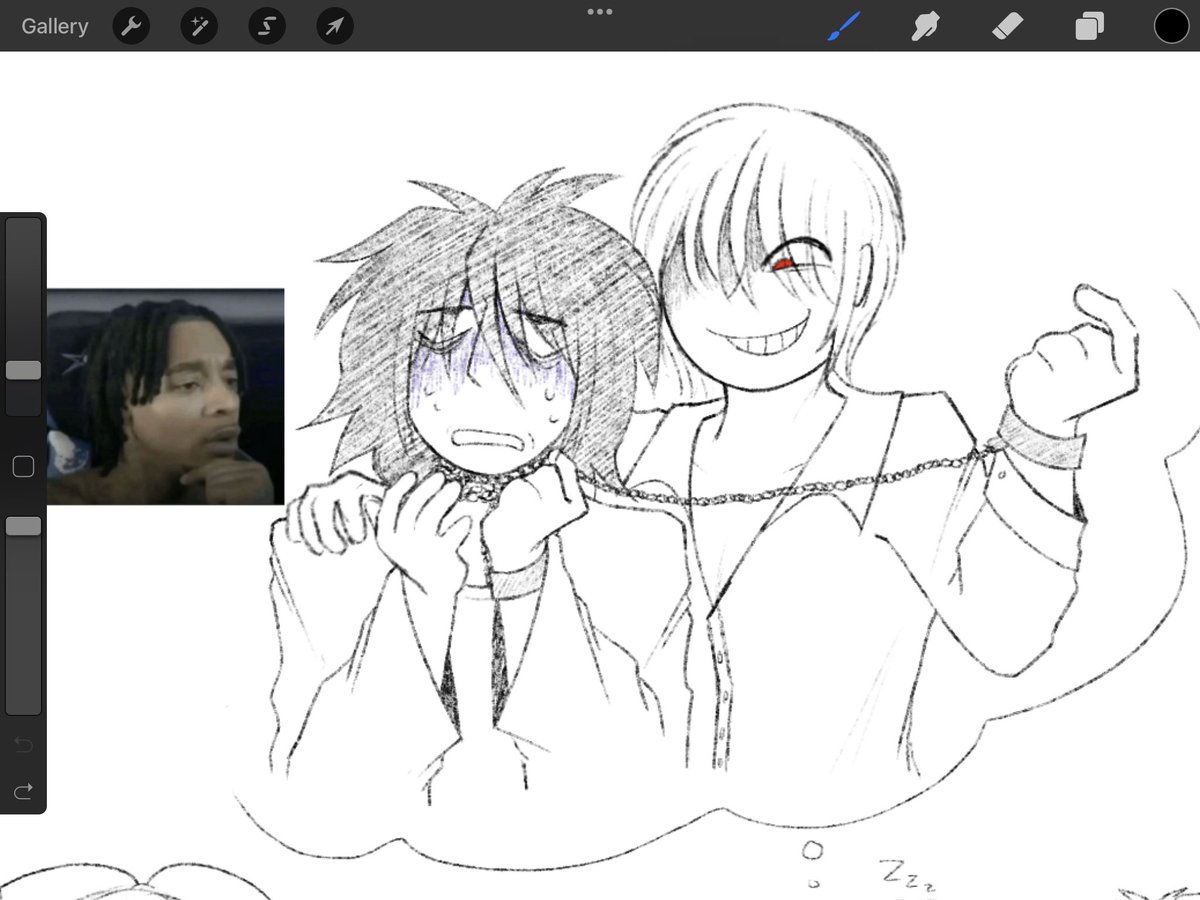Viewport: 1200px width, 900px height.
Task: Click the brush size slider handle
Action: (x=23, y=370)
